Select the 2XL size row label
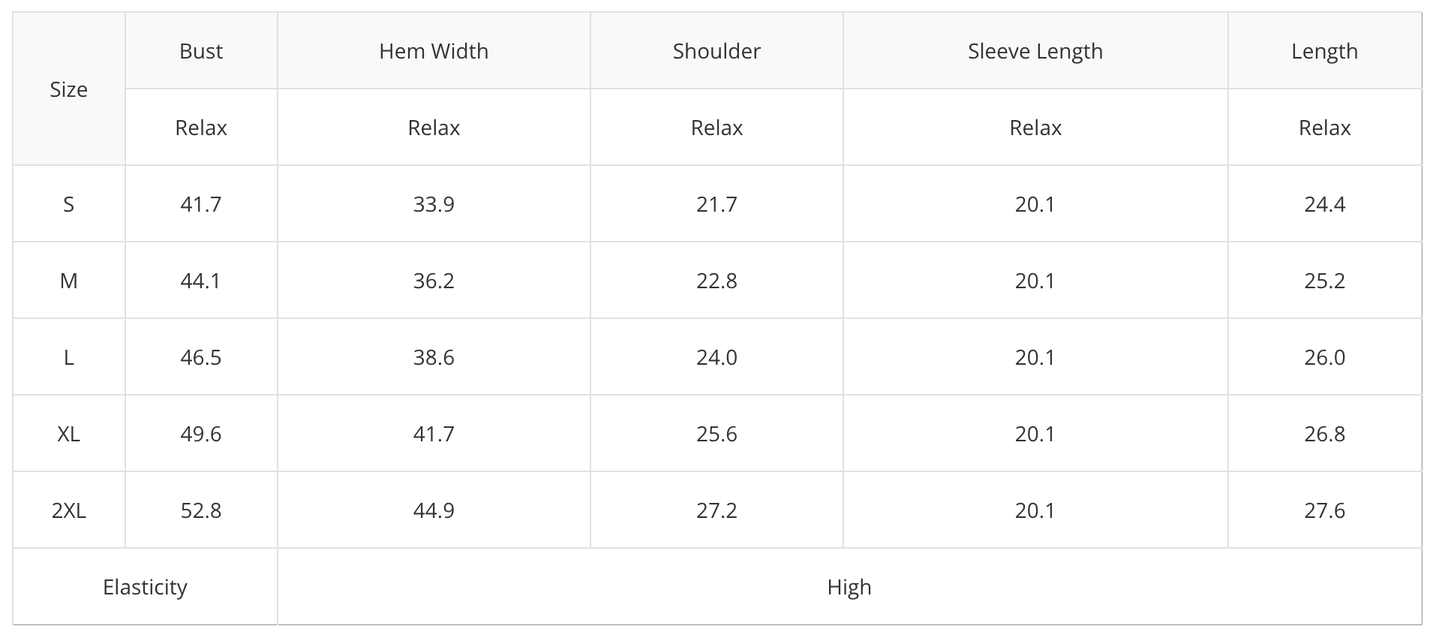This screenshot has width=1445, height=638. click(x=69, y=511)
